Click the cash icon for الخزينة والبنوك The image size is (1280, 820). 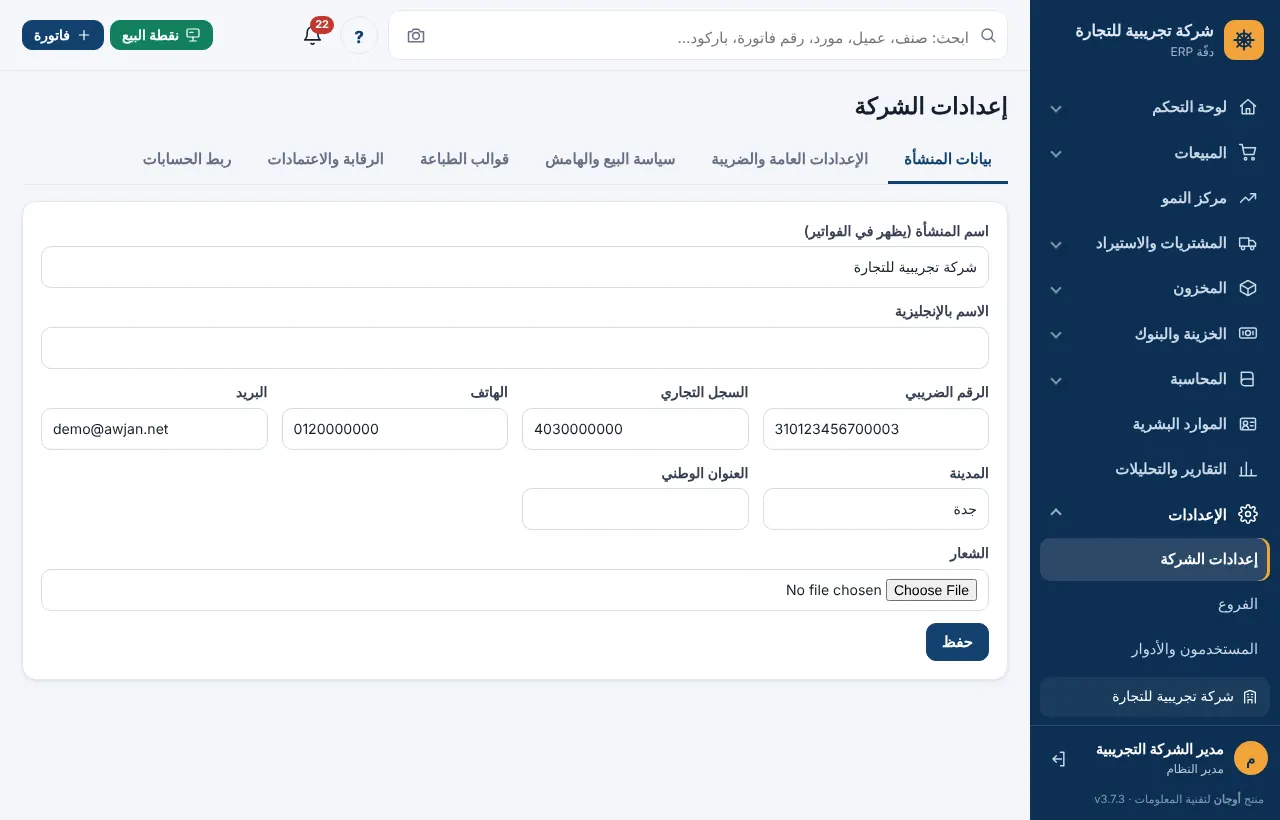[x=1247, y=333]
